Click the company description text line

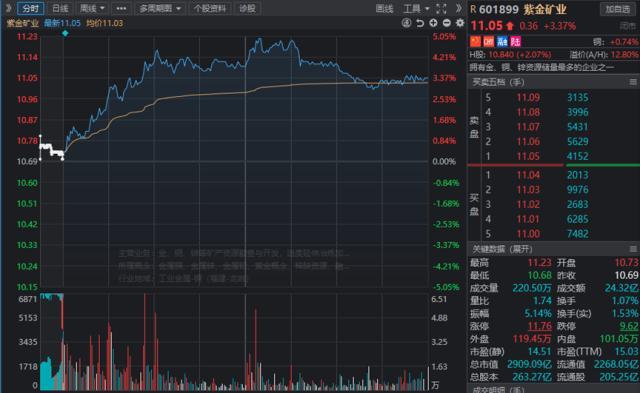pyautogui.click(x=541, y=67)
